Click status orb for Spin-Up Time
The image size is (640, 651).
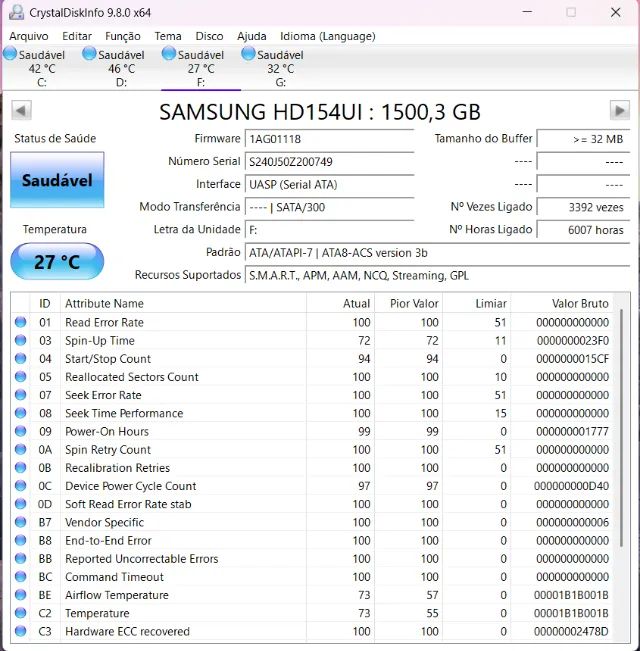click(20, 340)
